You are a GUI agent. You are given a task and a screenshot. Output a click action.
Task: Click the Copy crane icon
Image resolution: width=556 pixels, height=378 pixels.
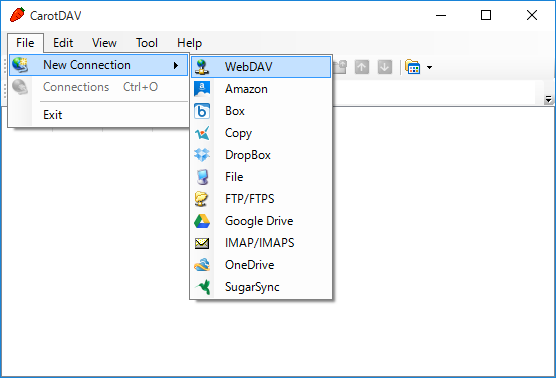[x=202, y=133]
